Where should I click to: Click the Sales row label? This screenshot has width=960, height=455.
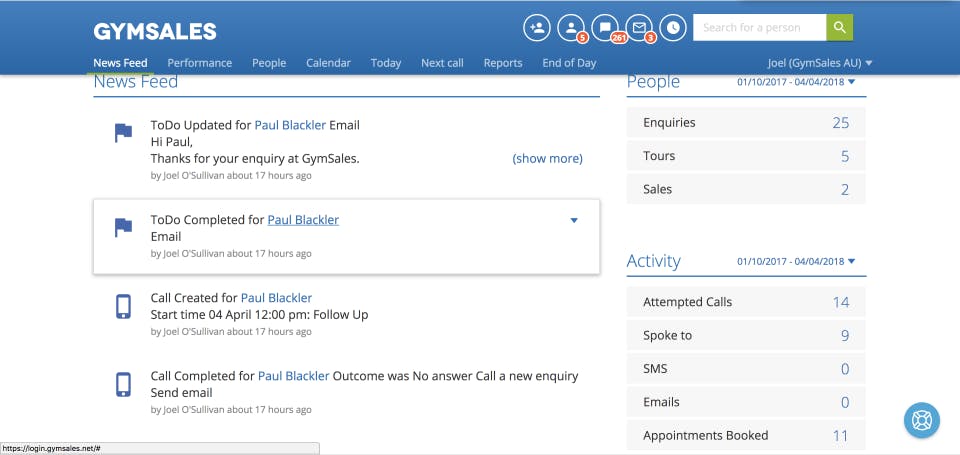click(x=658, y=189)
